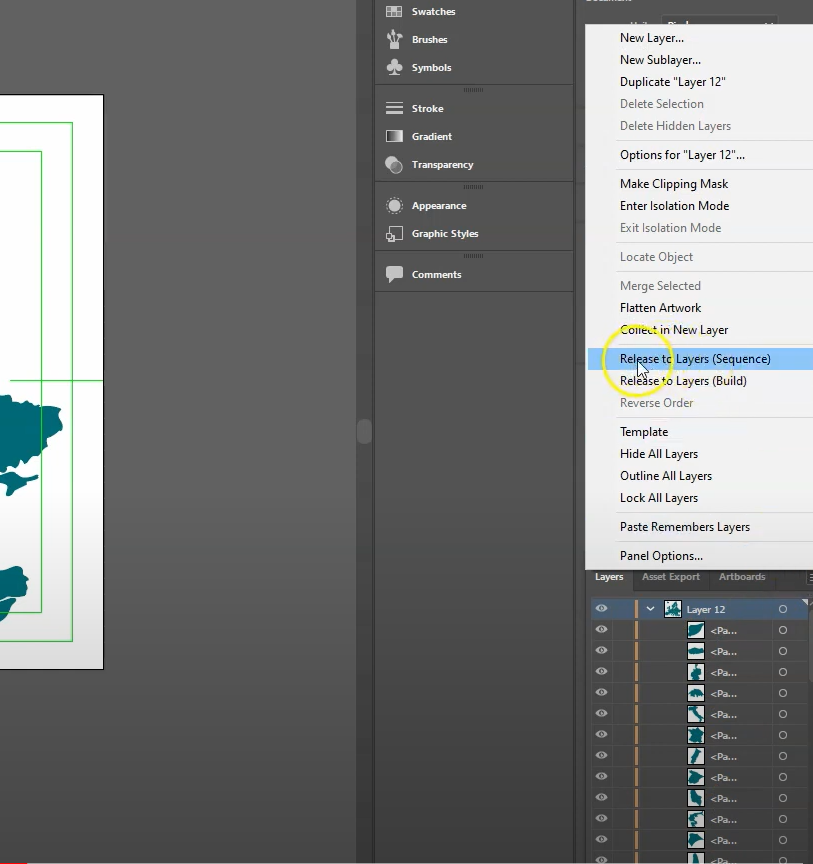The height and width of the screenshot is (864, 813).
Task: Choose Duplicate "Layer 12" from menu
Action: pos(672,82)
